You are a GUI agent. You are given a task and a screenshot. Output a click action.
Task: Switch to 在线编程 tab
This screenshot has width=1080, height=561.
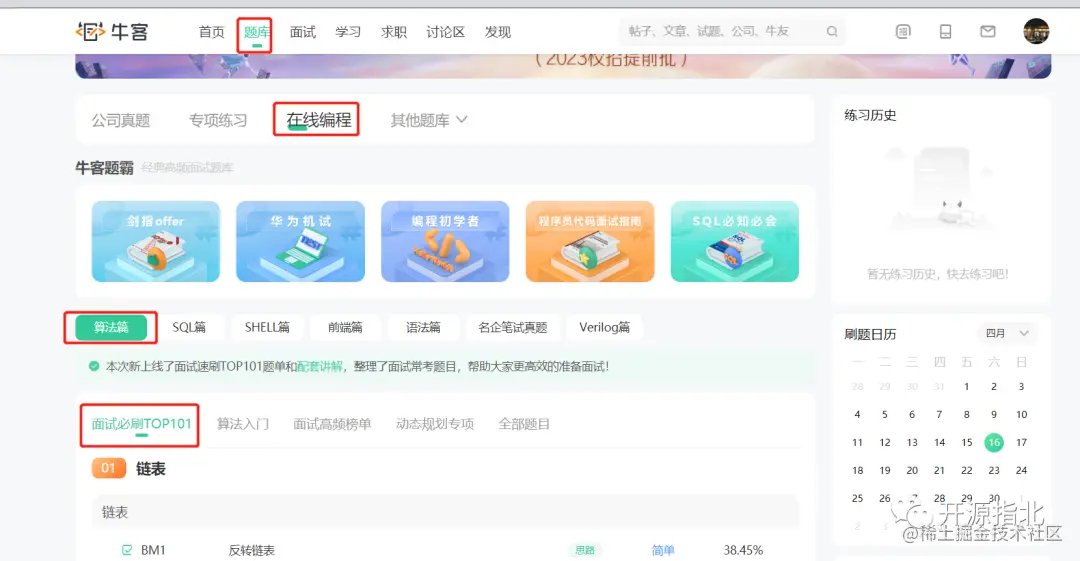[x=319, y=120]
